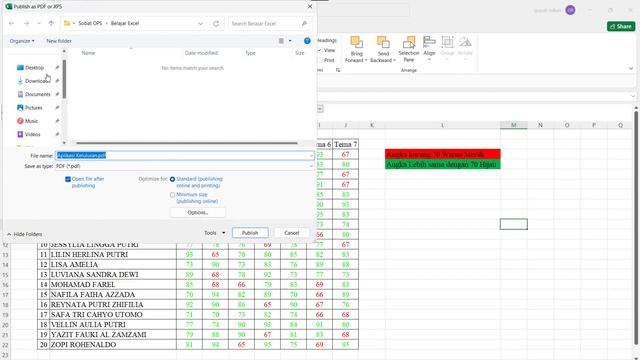The image size is (640, 360).
Task: Toggle Open file after publishing checkbox
Action: pyautogui.click(x=68, y=179)
